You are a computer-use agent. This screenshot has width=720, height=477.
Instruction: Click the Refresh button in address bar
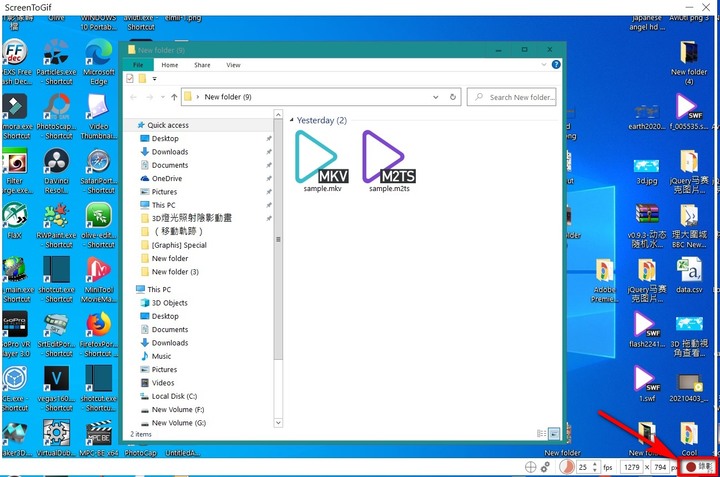point(452,97)
